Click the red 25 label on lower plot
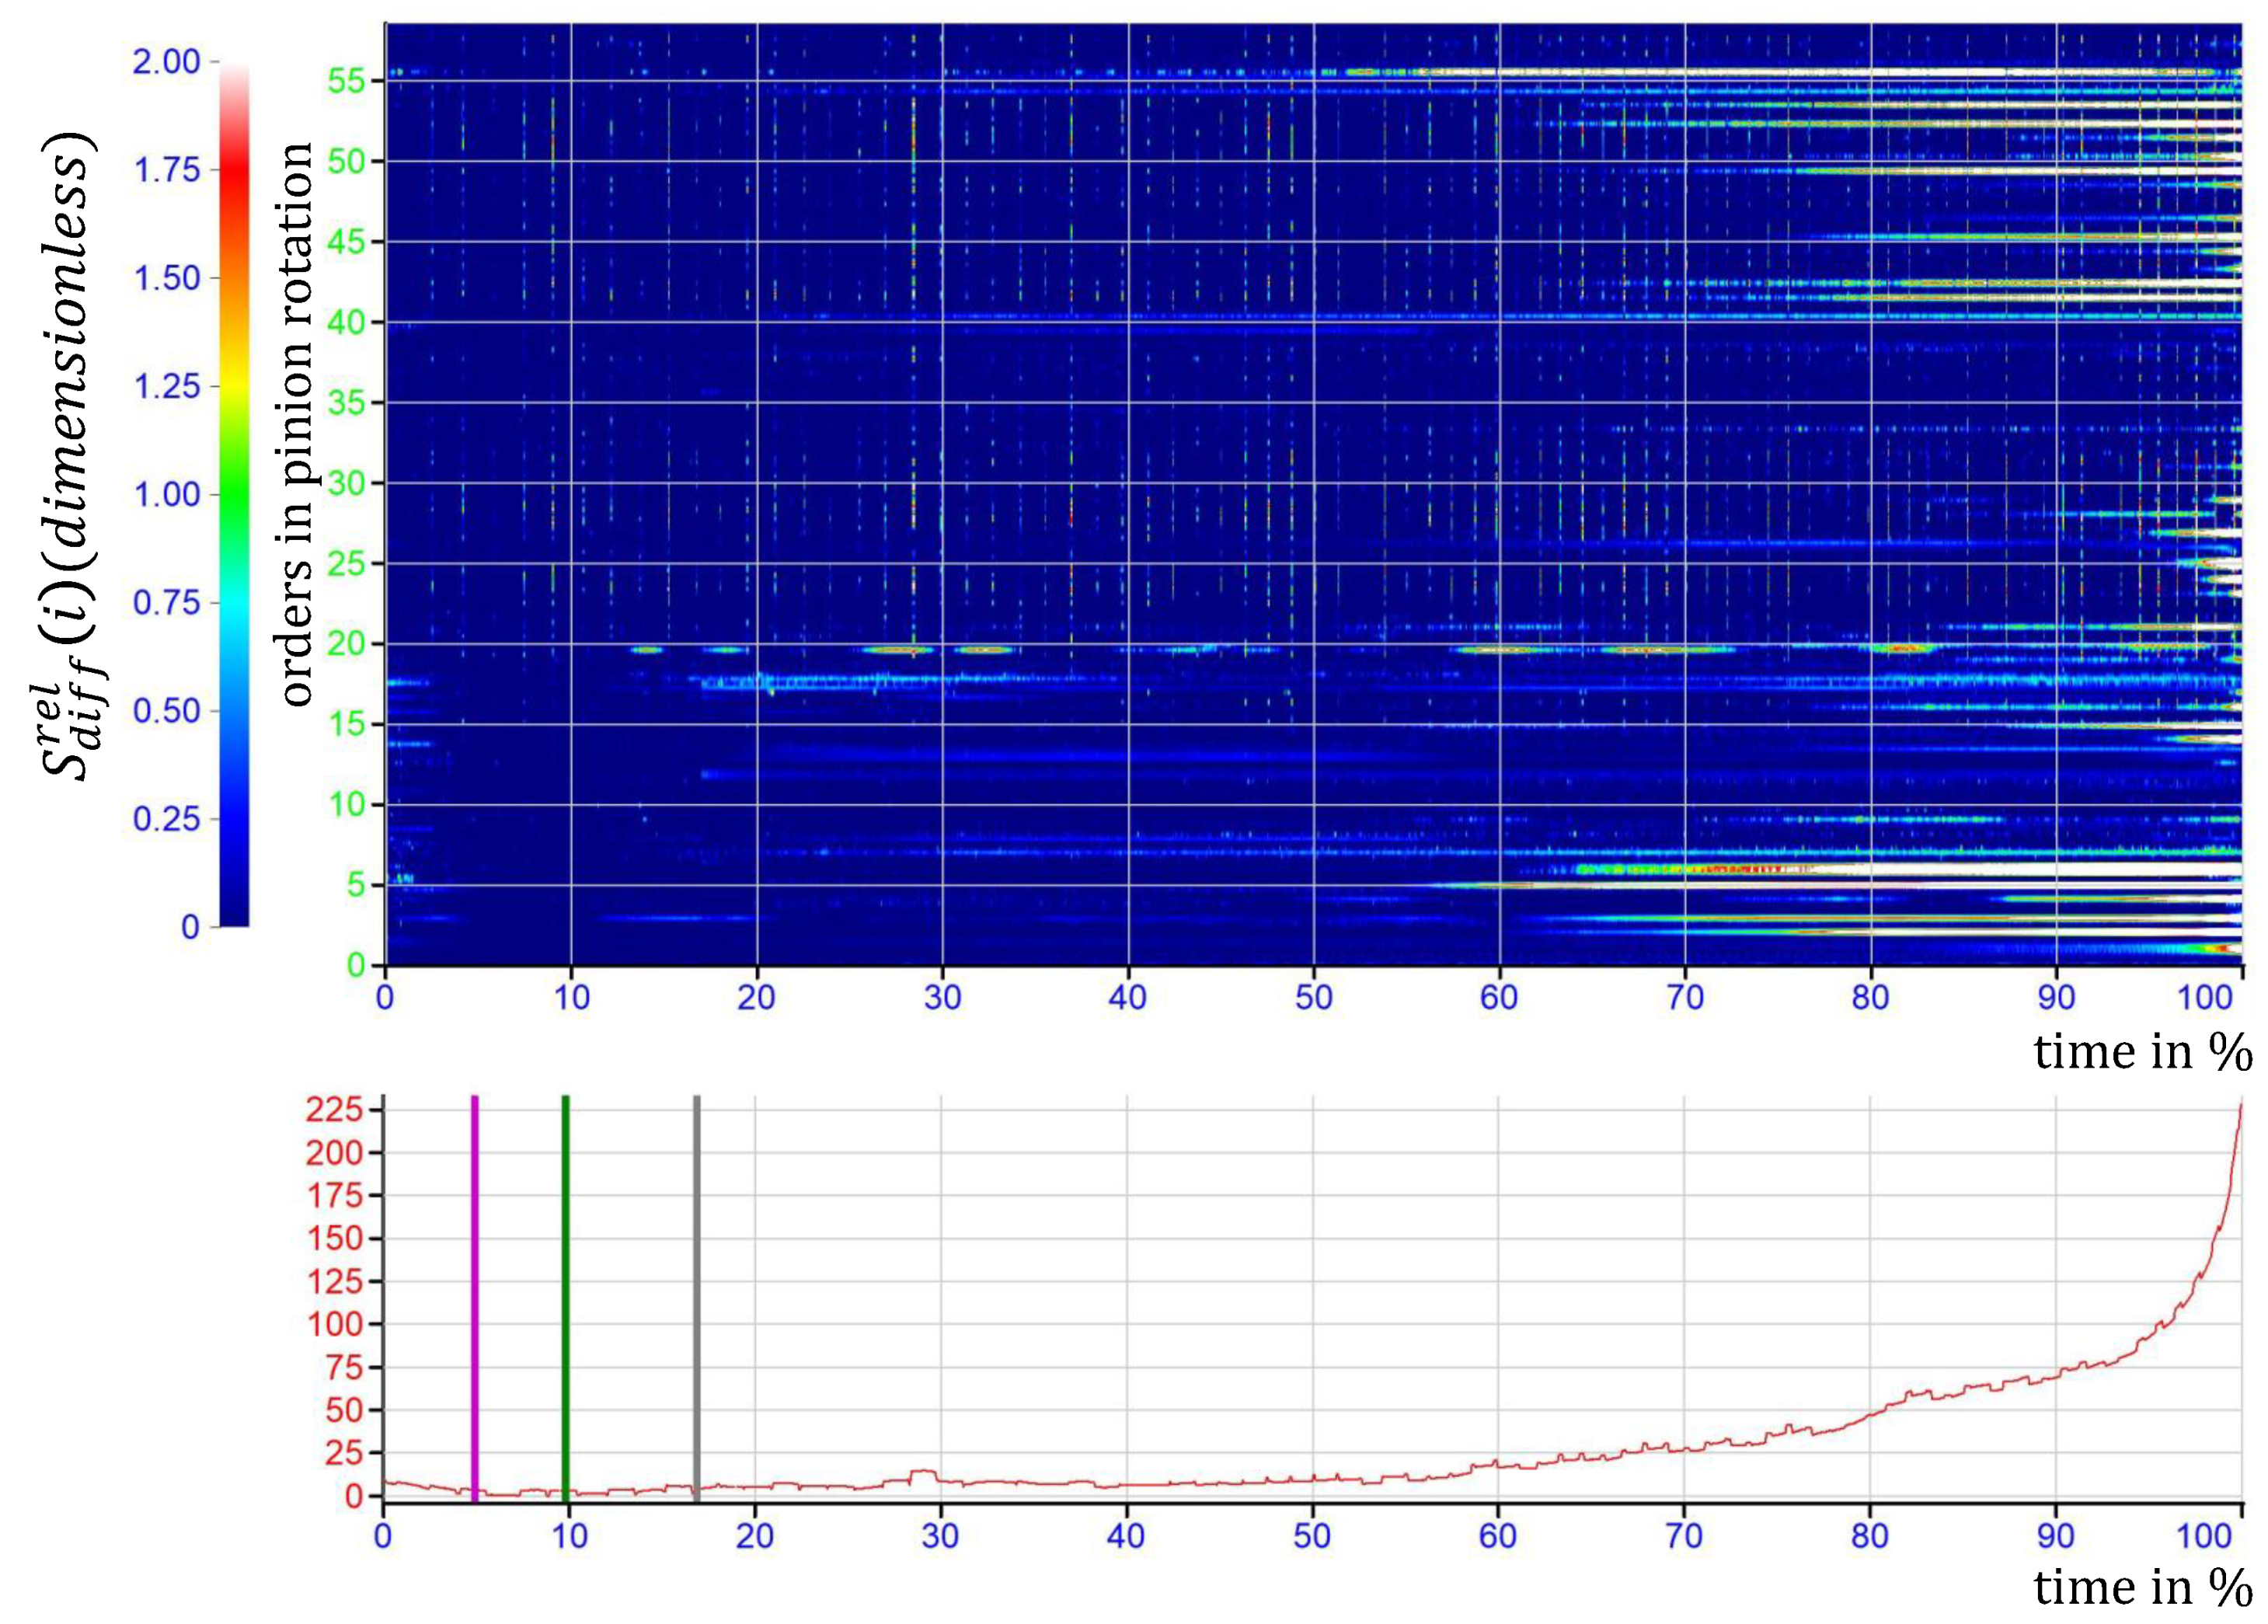The width and height of the screenshot is (2268, 1624). coord(344,1452)
